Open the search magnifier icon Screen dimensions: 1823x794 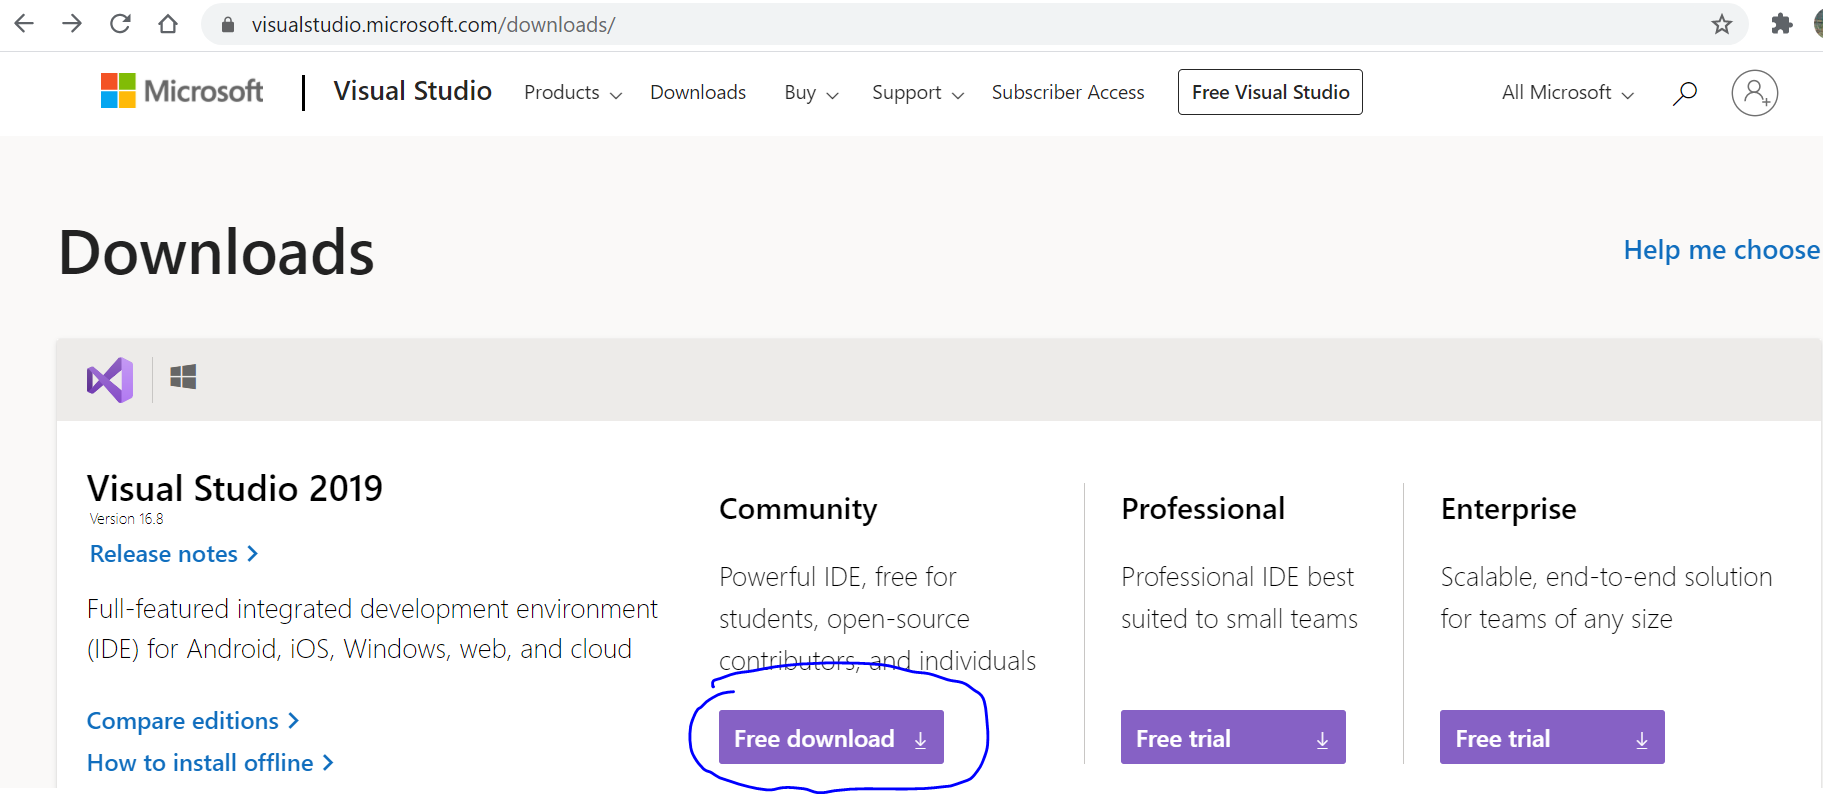click(1685, 93)
